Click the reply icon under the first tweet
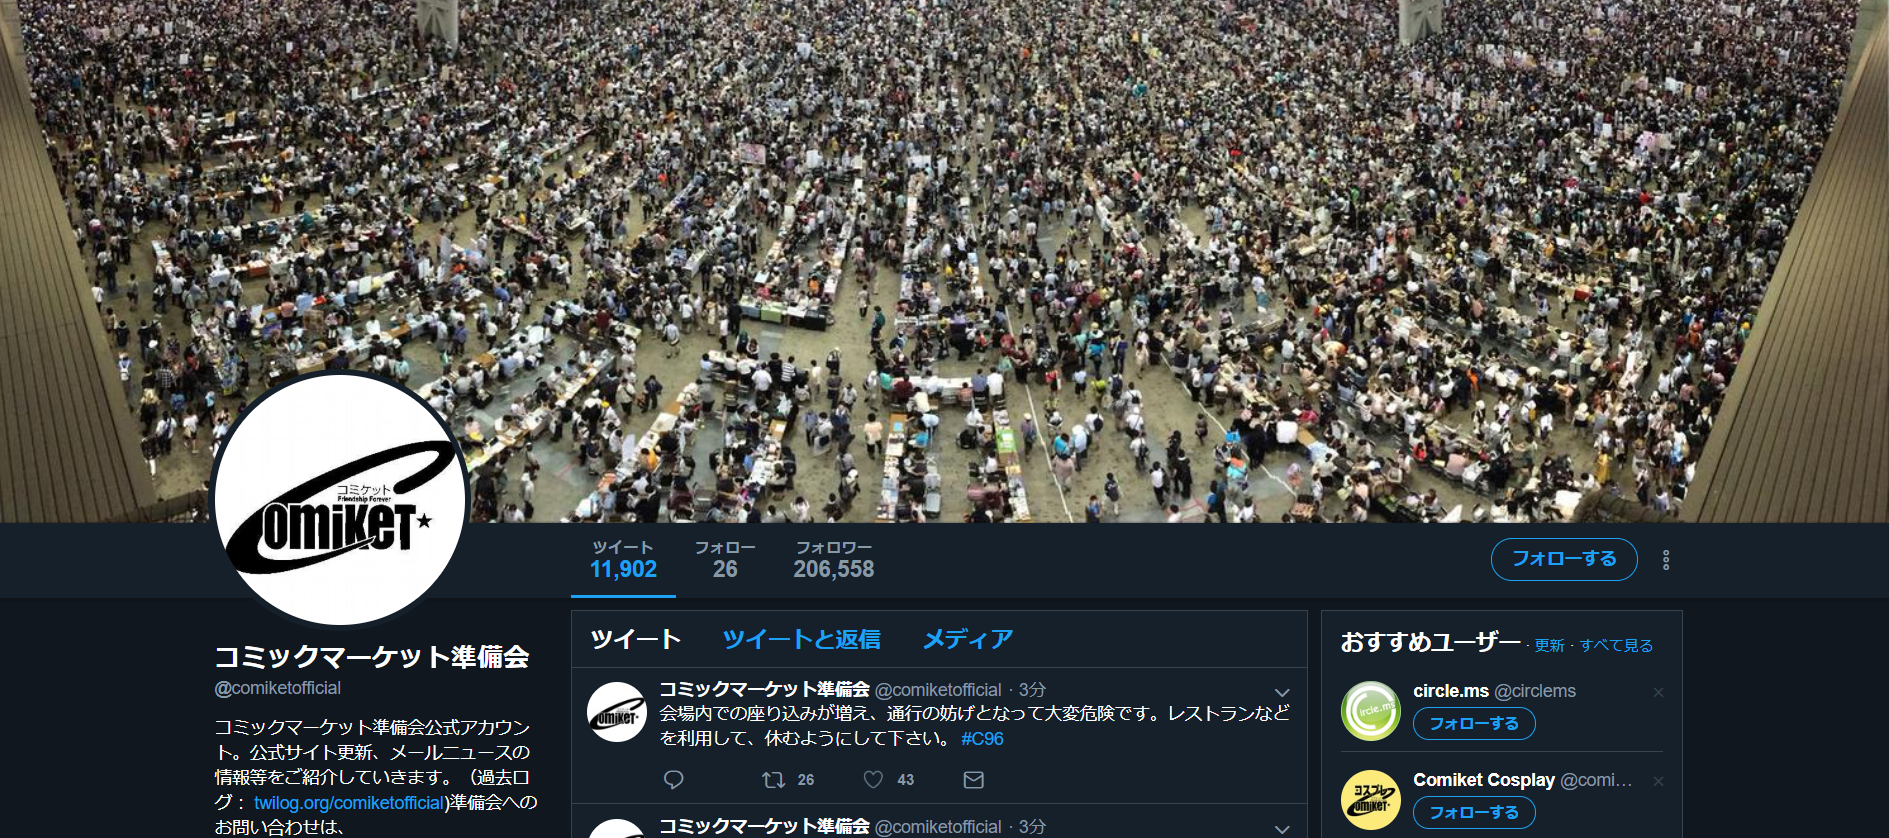 673,780
